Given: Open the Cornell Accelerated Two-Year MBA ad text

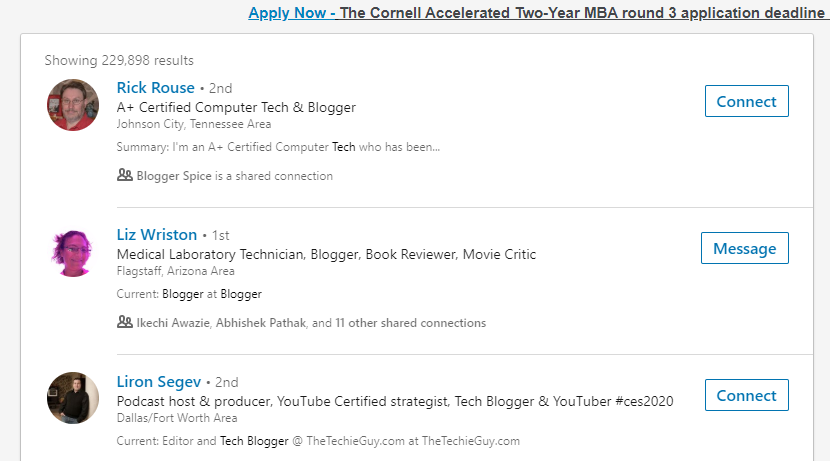Looking at the screenshot, I should pyautogui.click(x=580, y=13).
